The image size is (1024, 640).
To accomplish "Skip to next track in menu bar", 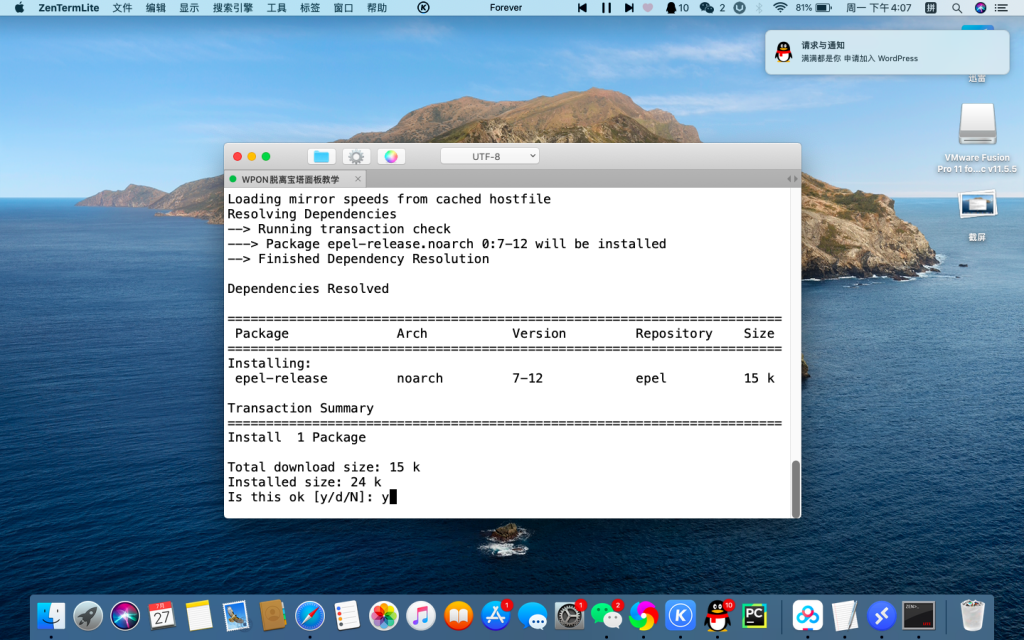I will pos(629,8).
